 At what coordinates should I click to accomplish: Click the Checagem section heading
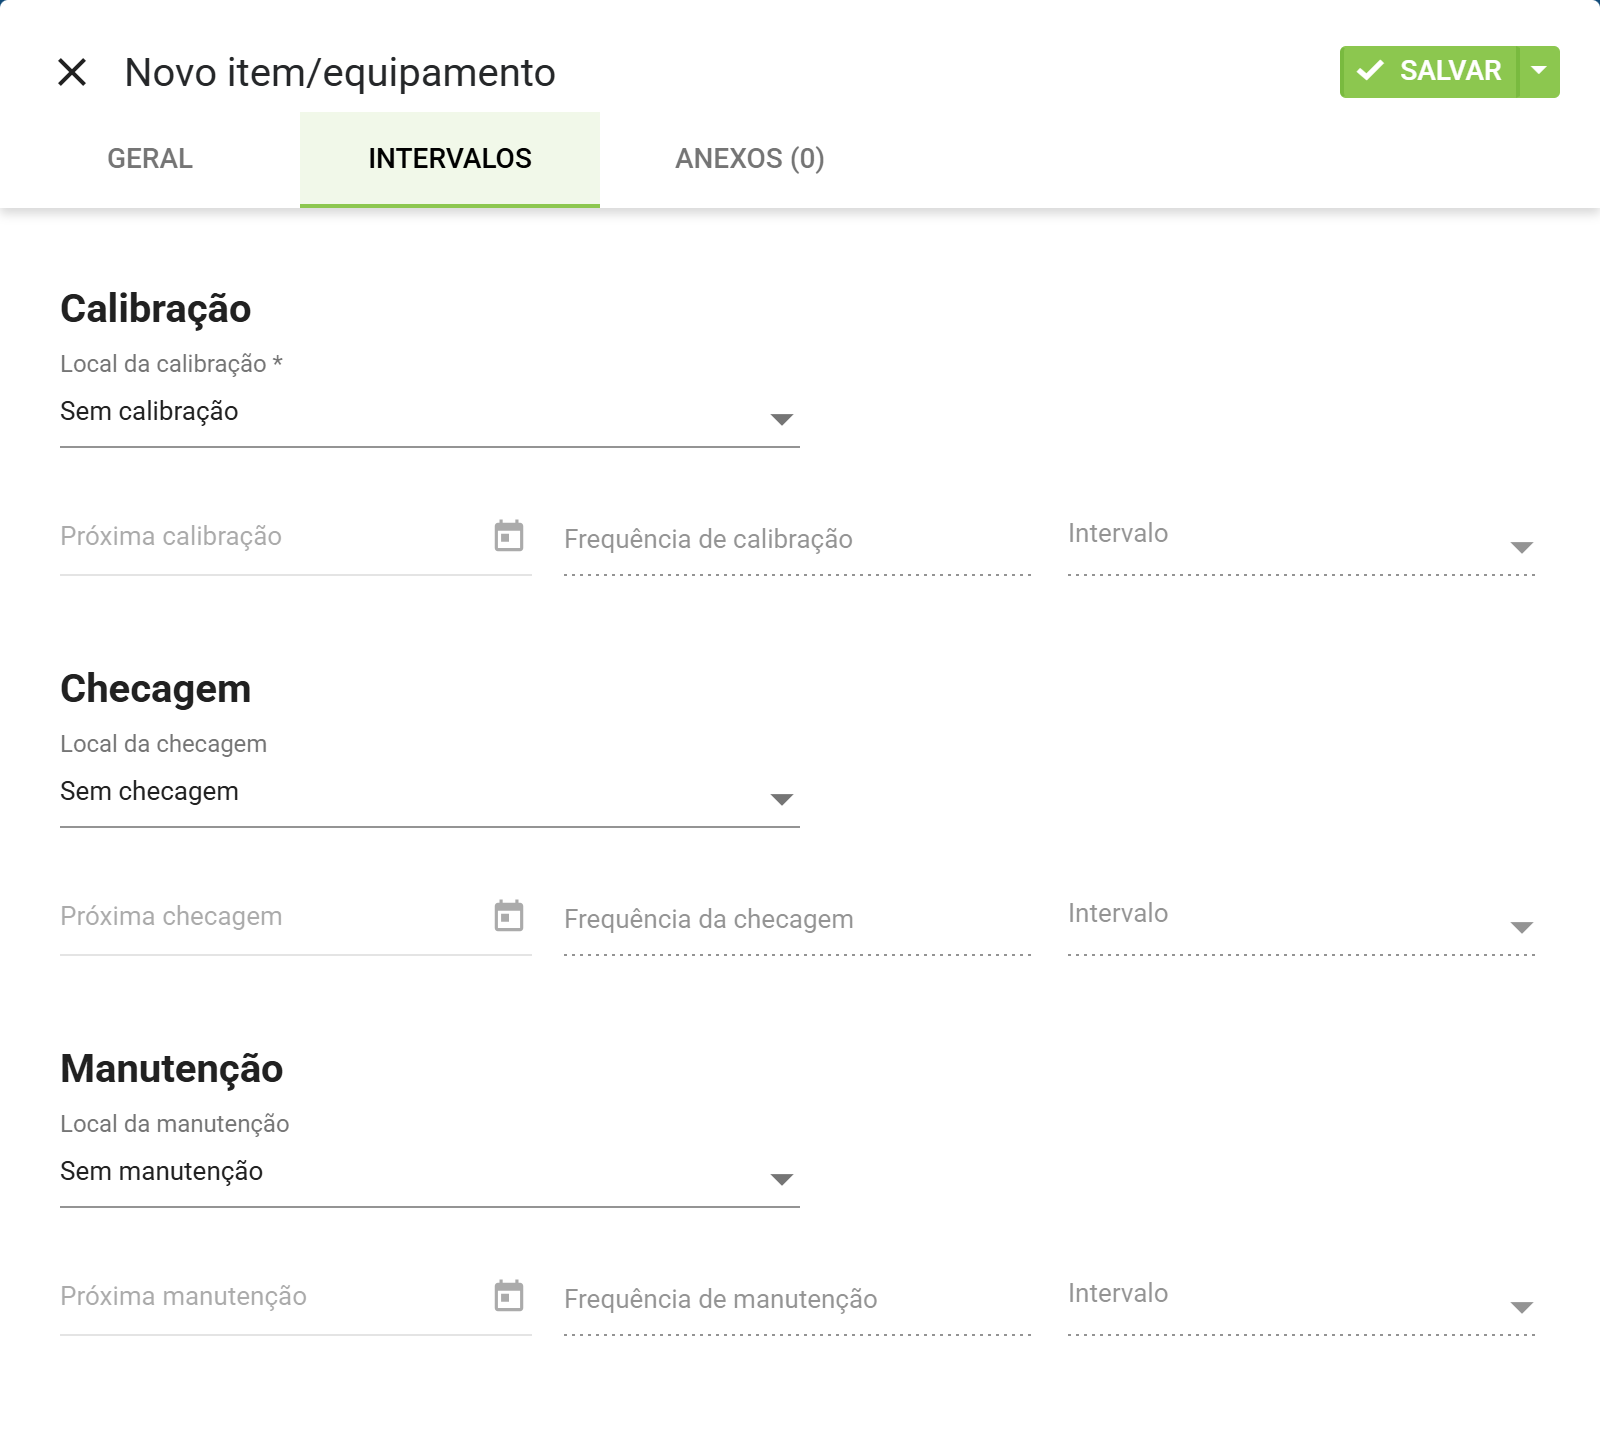tap(156, 689)
